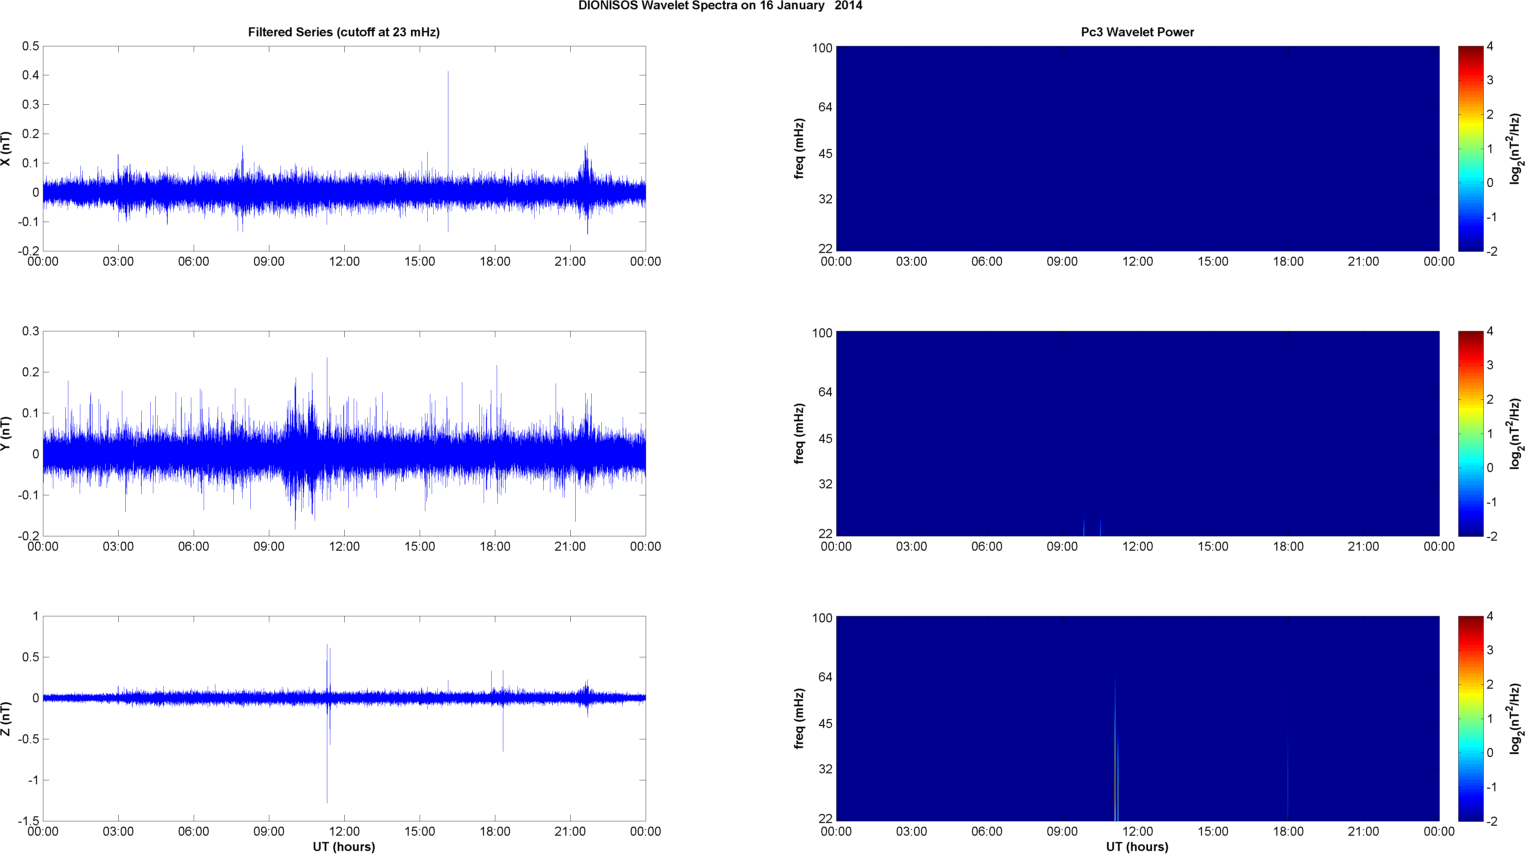Click the '0.4' tick on the X (nT) axis
Image resolution: width=1525 pixels, height=854 pixels.
[30, 75]
